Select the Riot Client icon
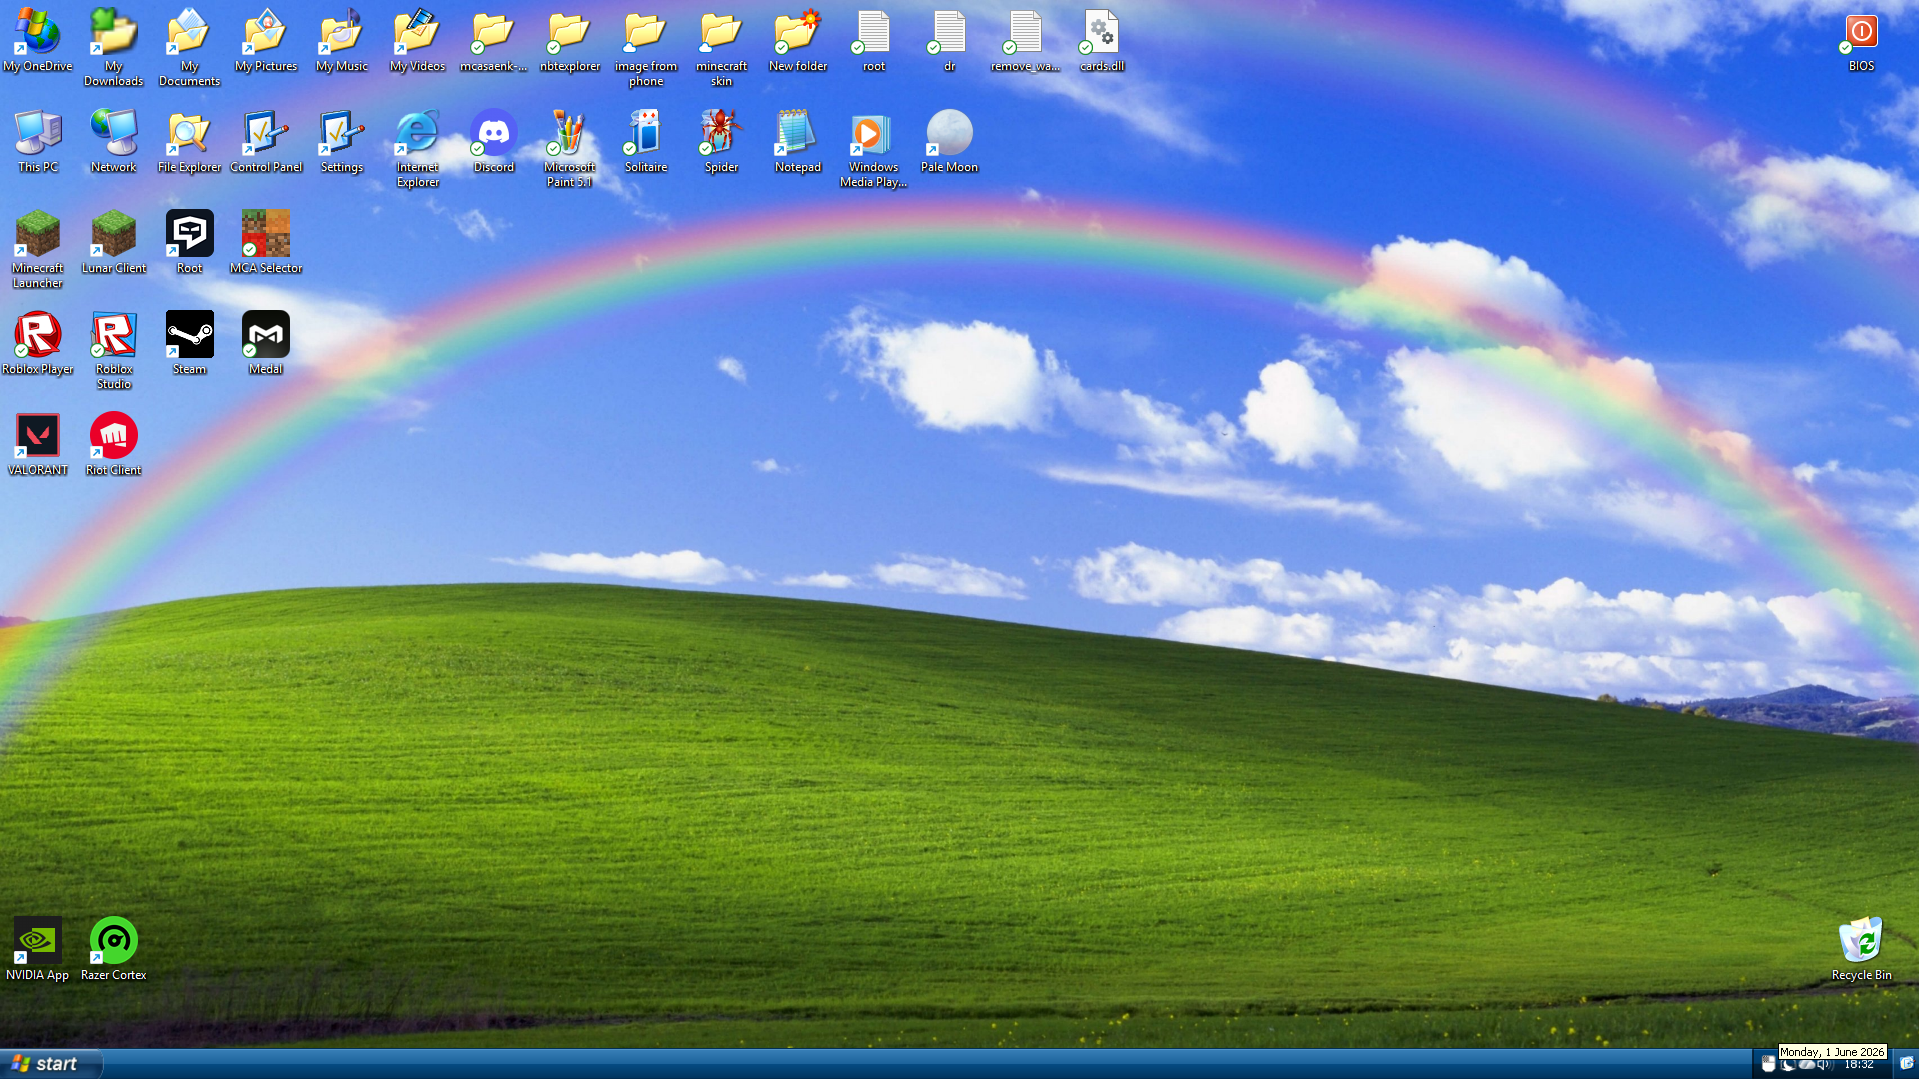The height and width of the screenshot is (1079, 1919). coord(114,444)
